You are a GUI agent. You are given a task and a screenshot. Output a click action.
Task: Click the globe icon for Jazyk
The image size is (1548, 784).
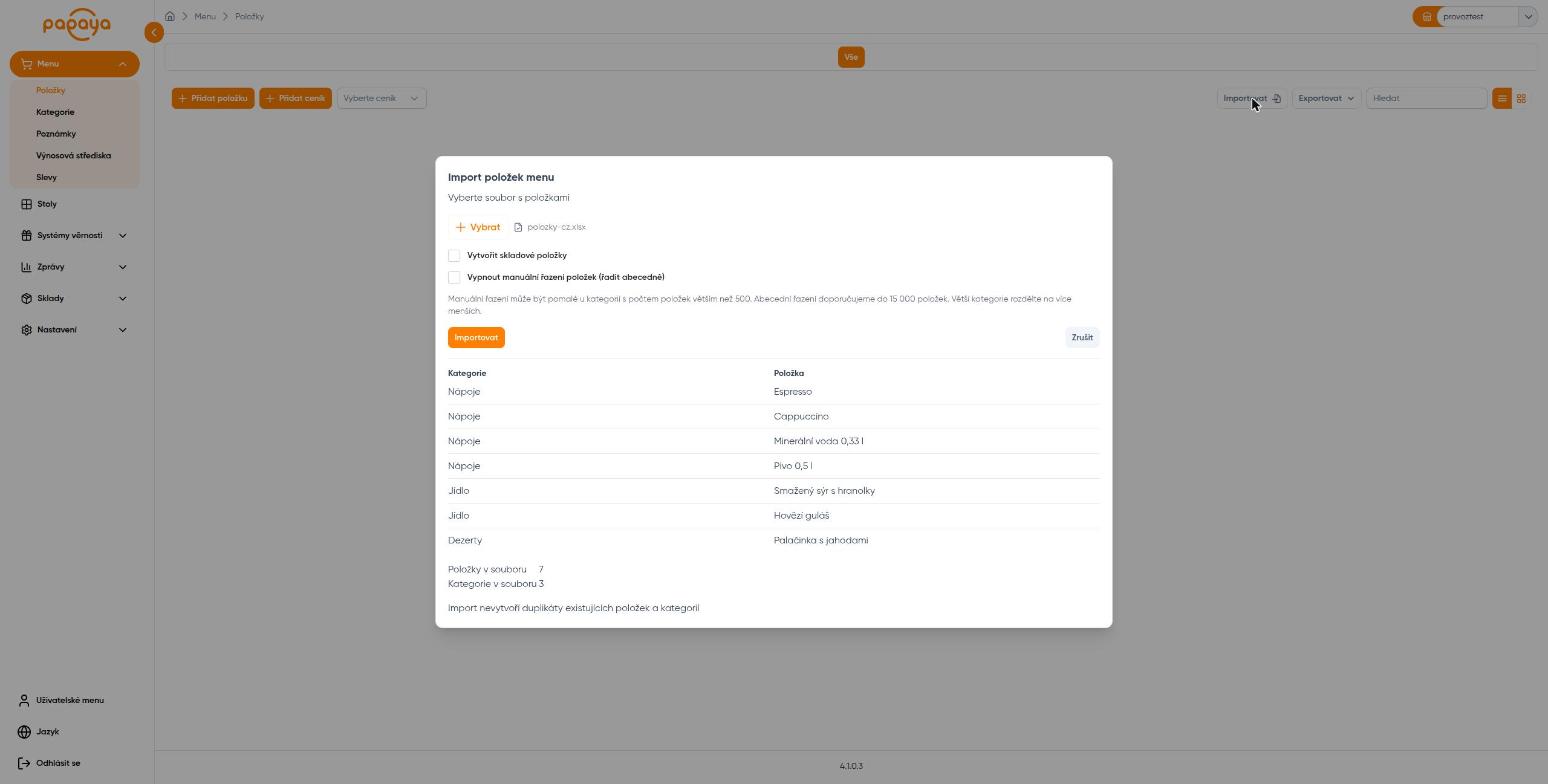tap(25, 732)
